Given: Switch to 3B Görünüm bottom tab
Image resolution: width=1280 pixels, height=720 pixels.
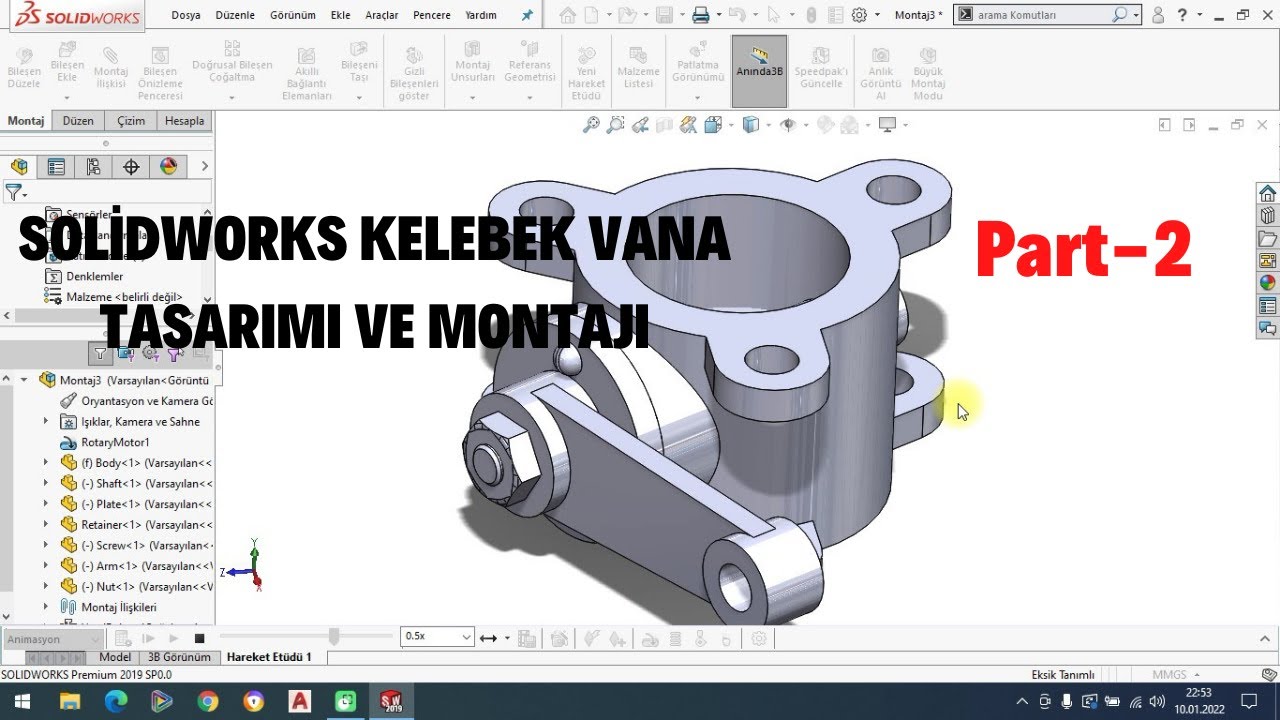Looking at the screenshot, I should tap(179, 657).
